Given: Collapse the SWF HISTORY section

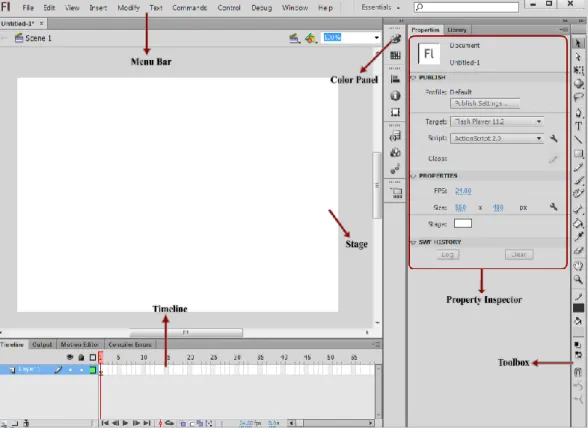Looking at the screenshot, I should [413, 242].
